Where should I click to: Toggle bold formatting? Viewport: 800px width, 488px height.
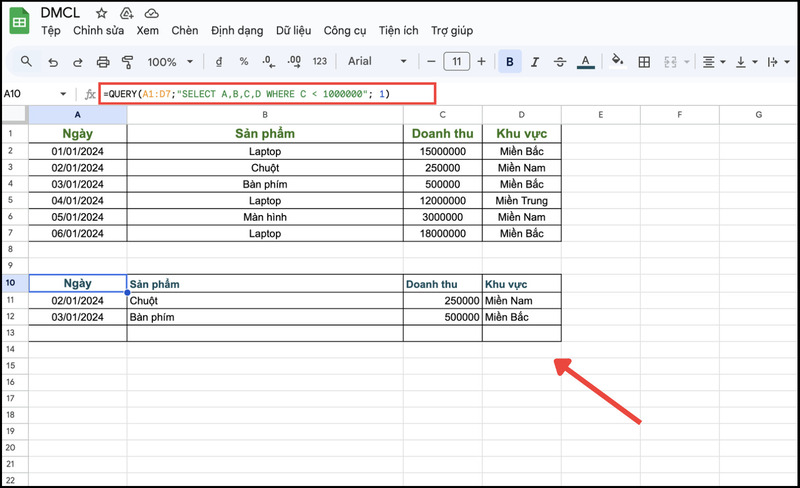[510, 62]
